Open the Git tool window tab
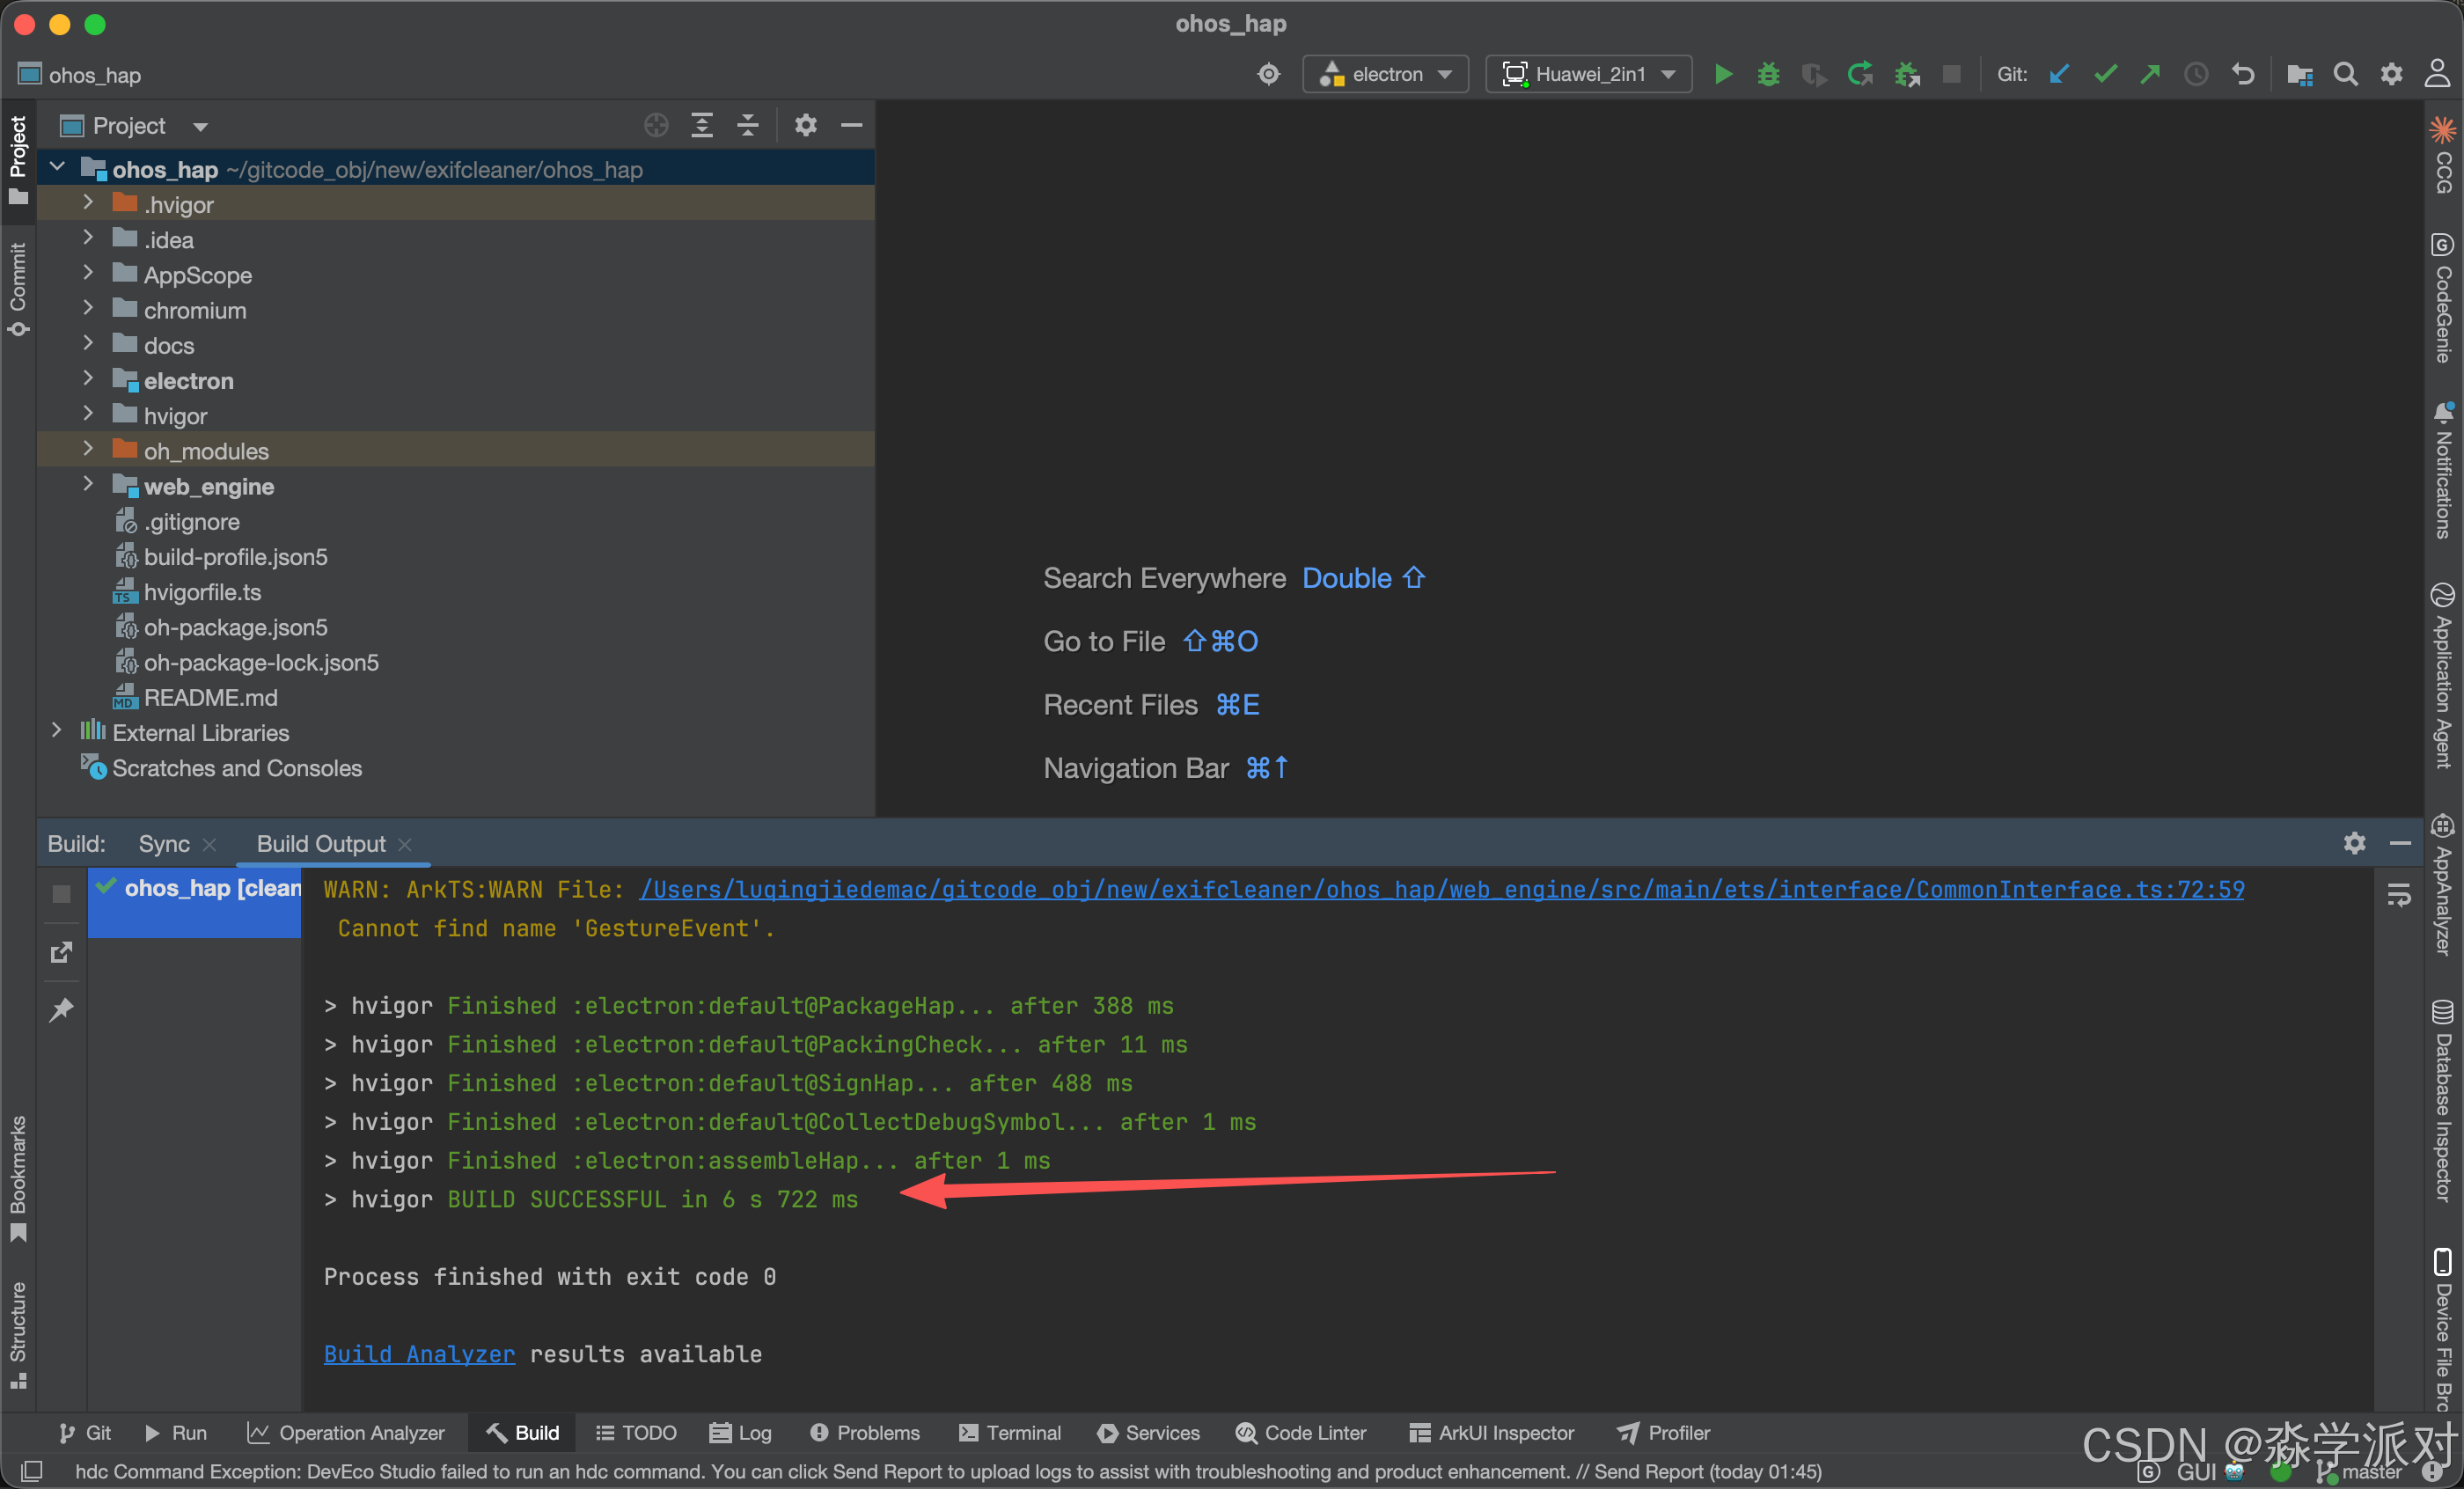Screen dimensions: 2464x1489 [85, 1432]
